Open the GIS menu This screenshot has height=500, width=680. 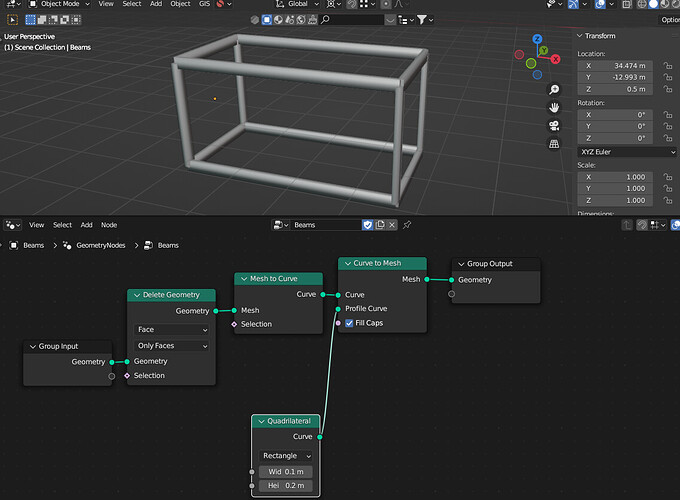(x=204, y=4)
